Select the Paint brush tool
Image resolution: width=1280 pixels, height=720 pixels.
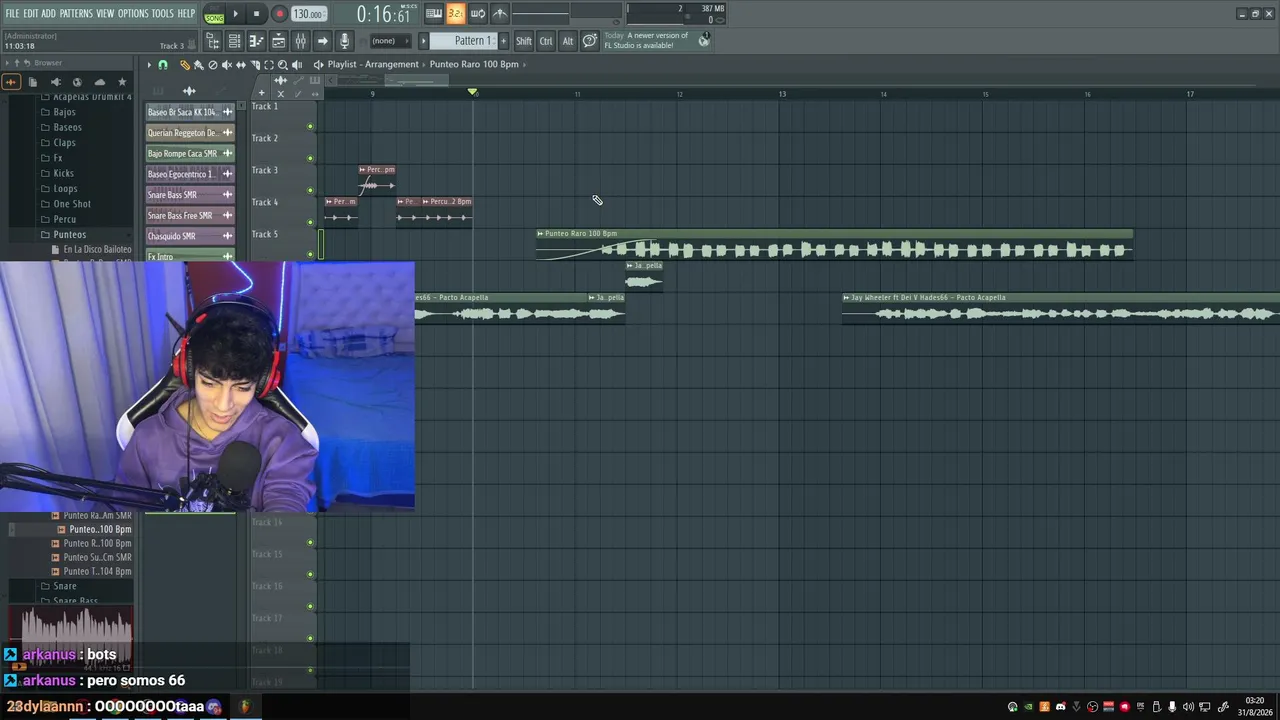click(198, 65)
